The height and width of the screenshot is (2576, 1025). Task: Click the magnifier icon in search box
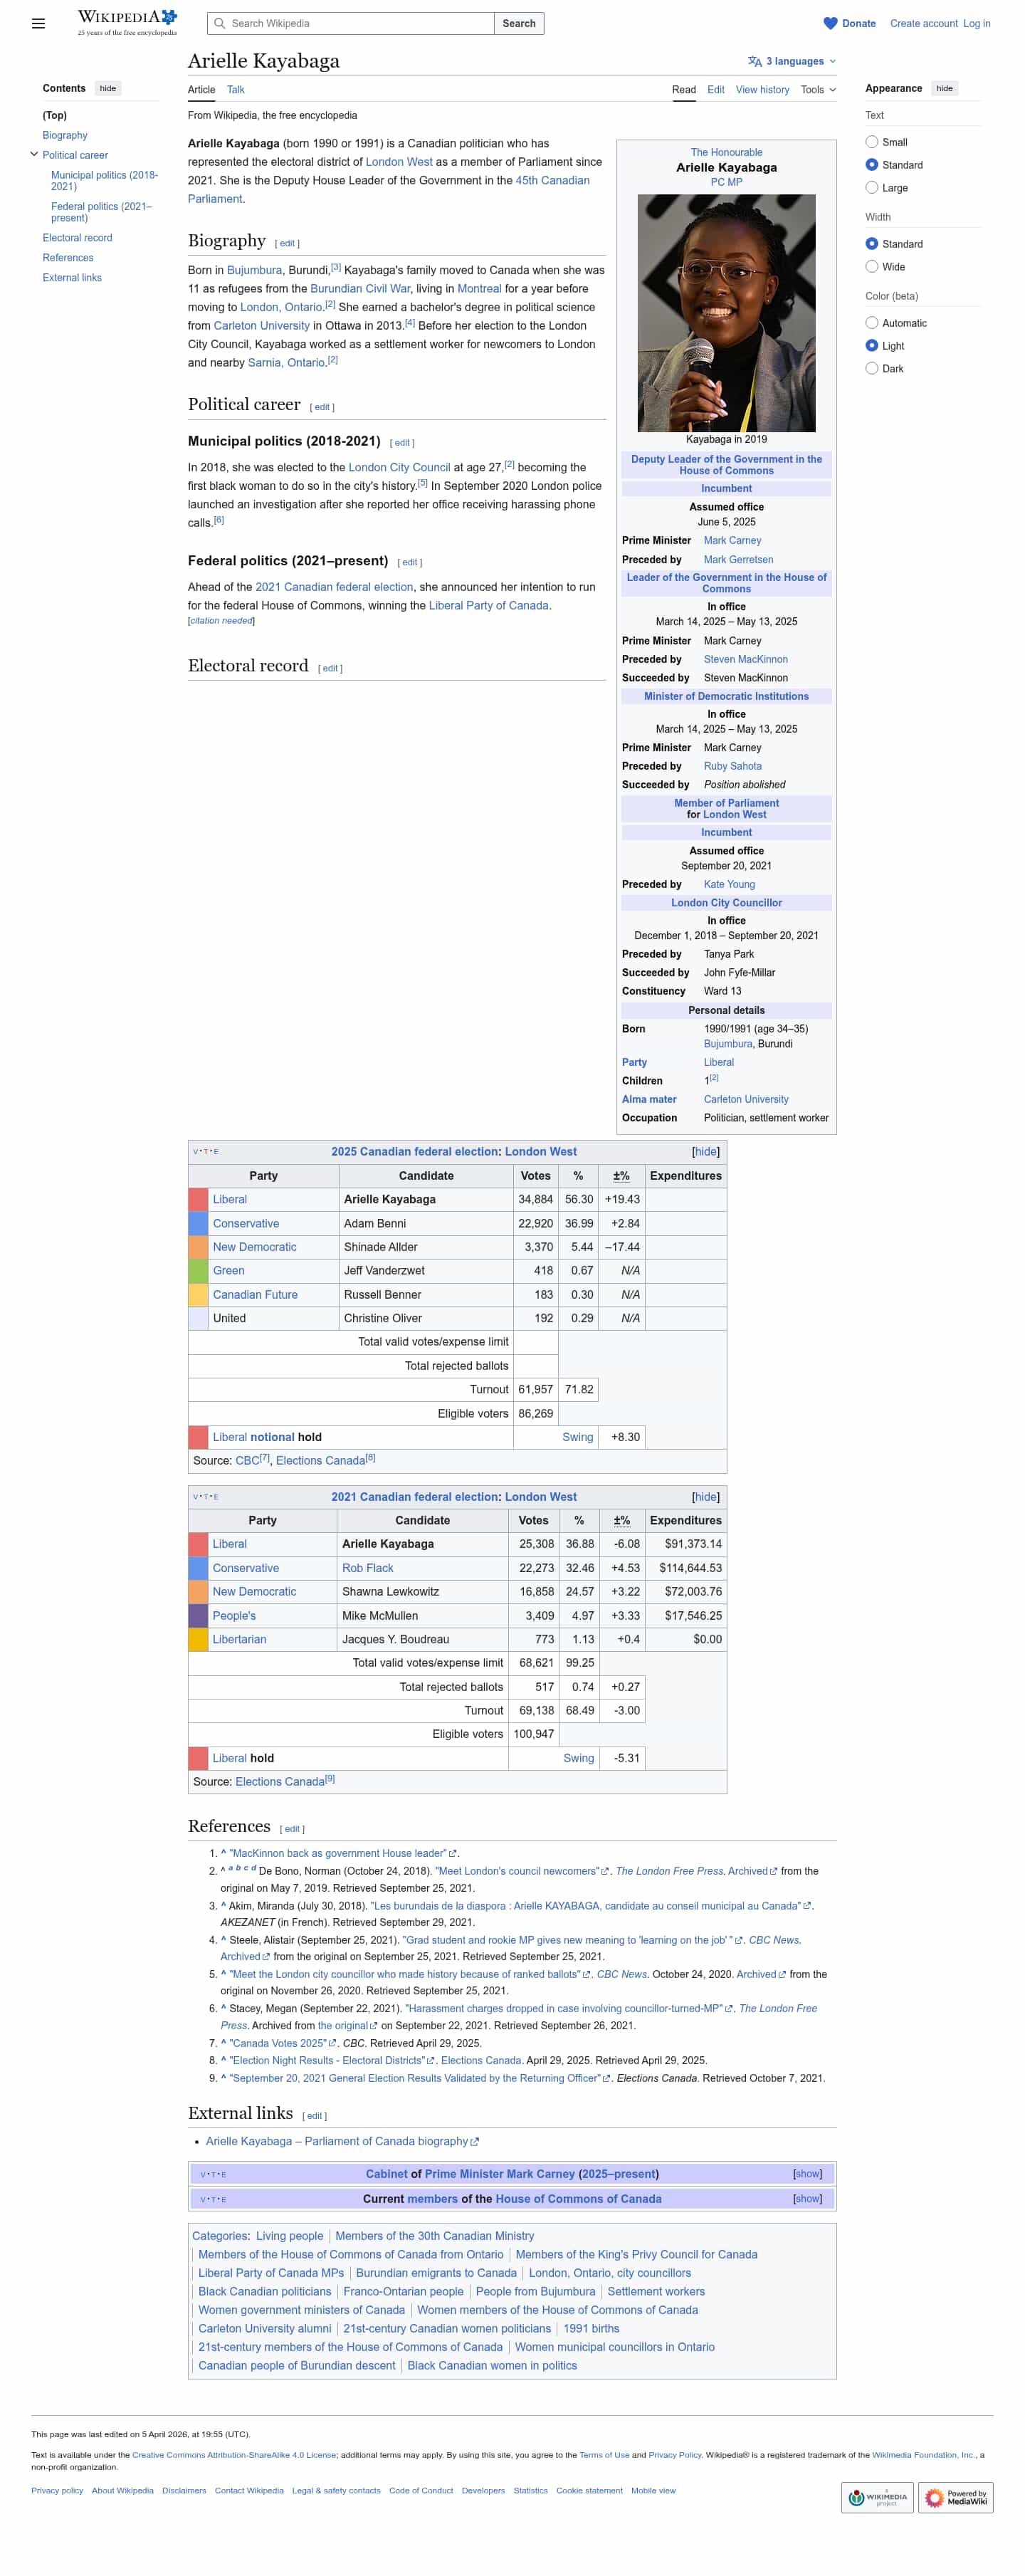click(x=219, y=23)
